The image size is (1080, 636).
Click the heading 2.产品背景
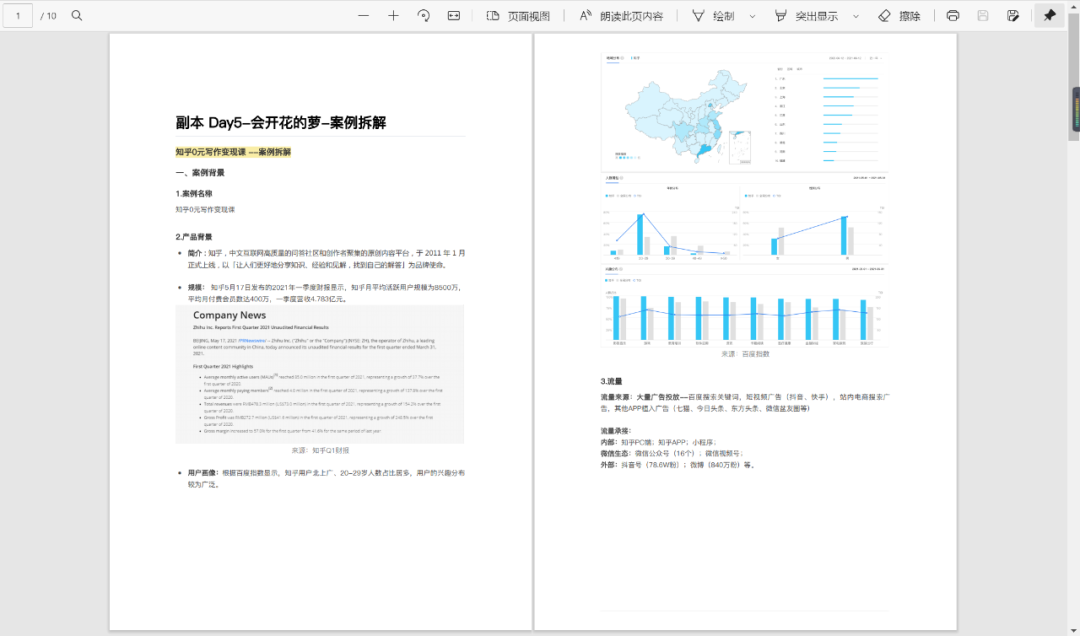[194, 236]
